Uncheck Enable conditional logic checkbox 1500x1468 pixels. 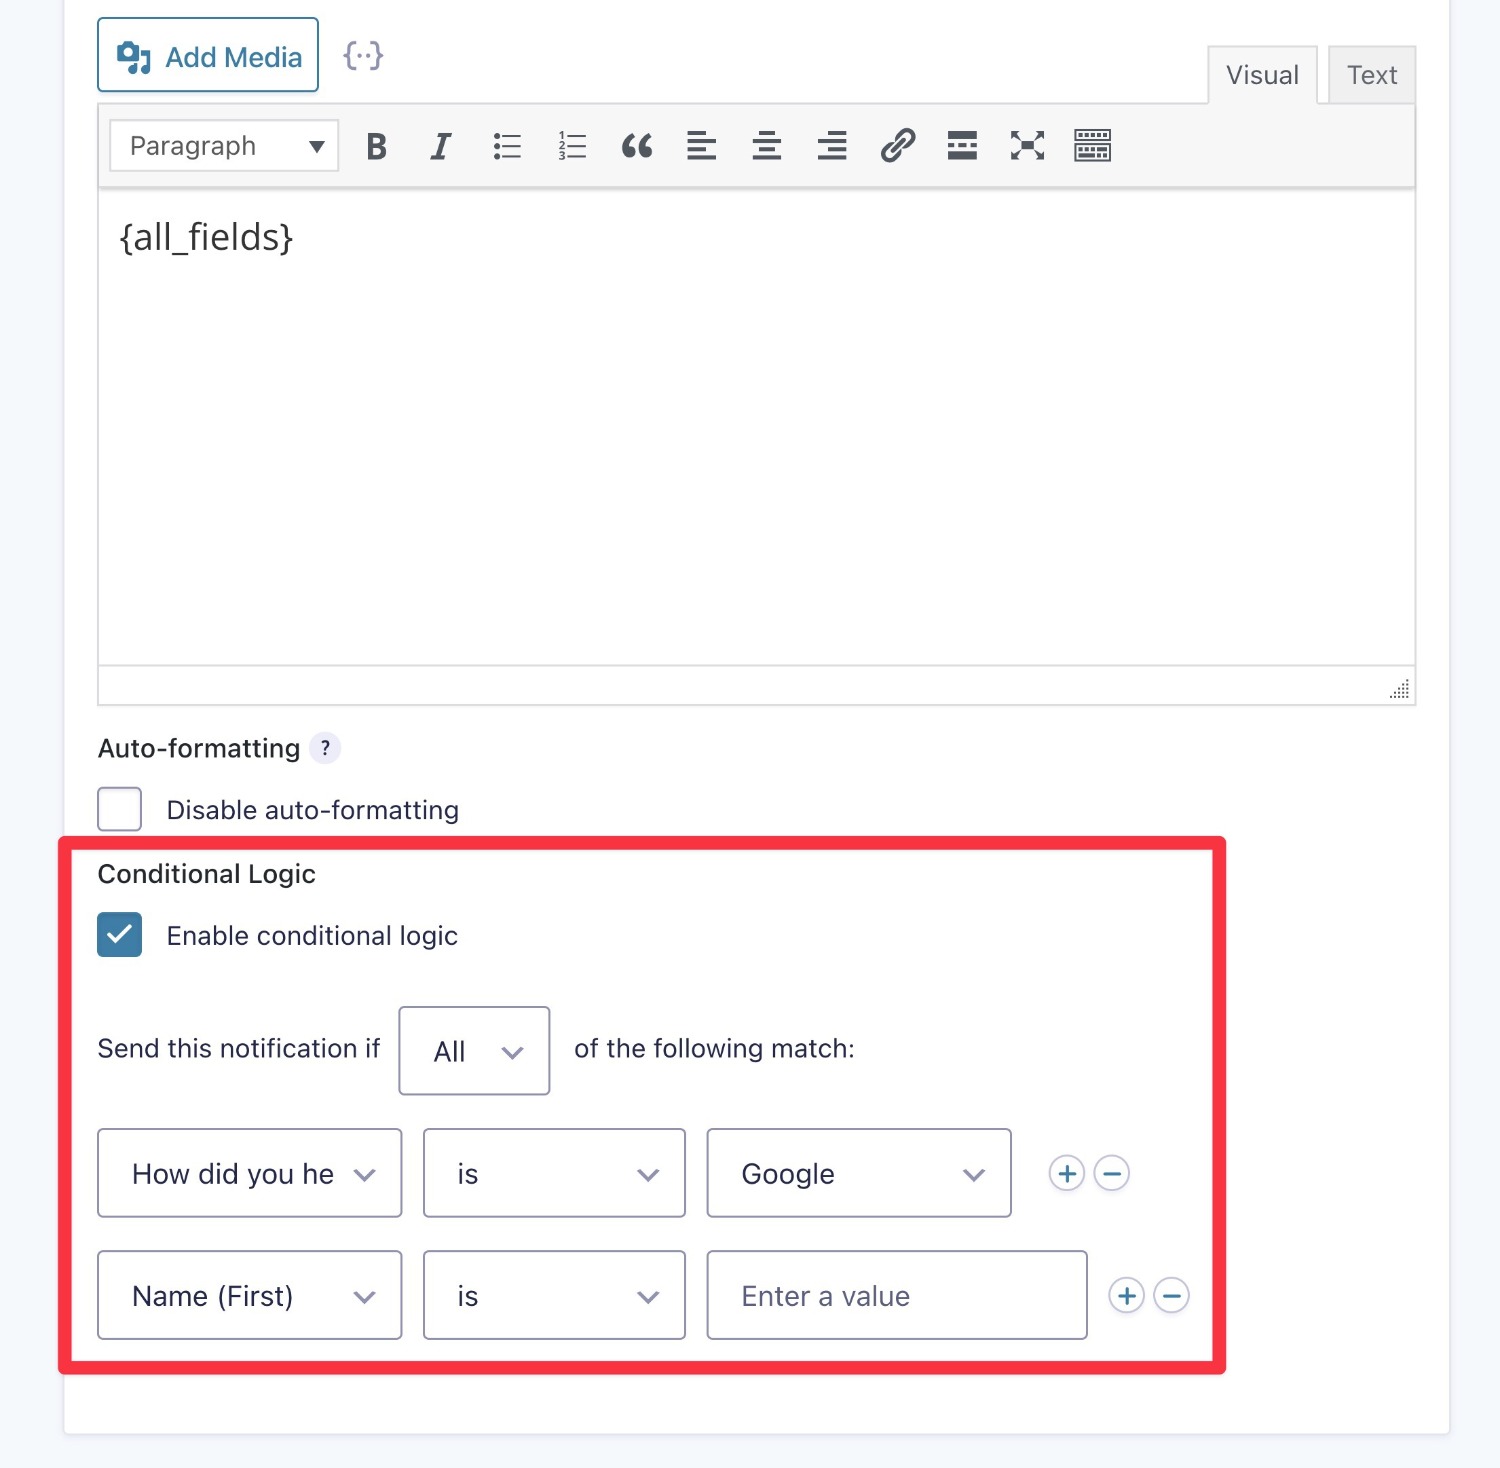pyautogui.click(x=119, y=935)
